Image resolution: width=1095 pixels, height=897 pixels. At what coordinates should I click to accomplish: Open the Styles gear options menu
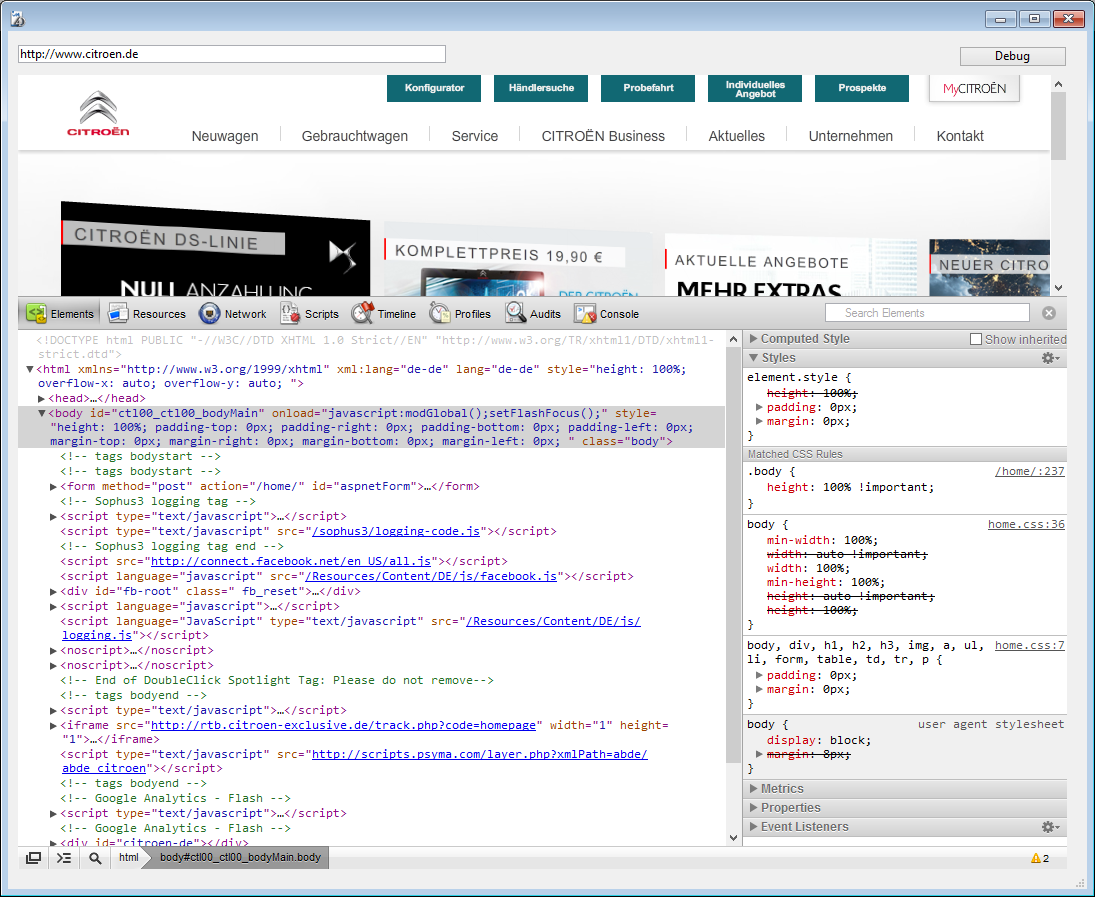[1049, 358]
